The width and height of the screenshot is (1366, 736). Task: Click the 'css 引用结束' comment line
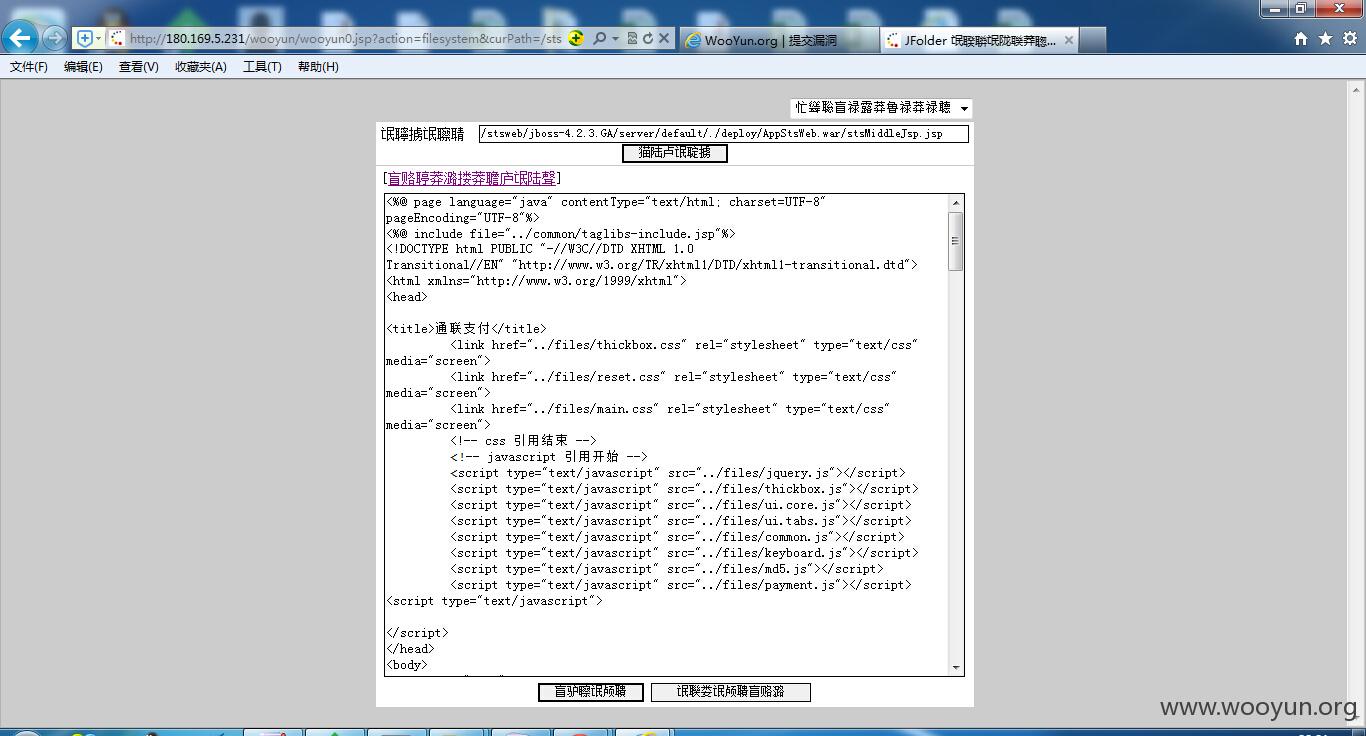523,441
